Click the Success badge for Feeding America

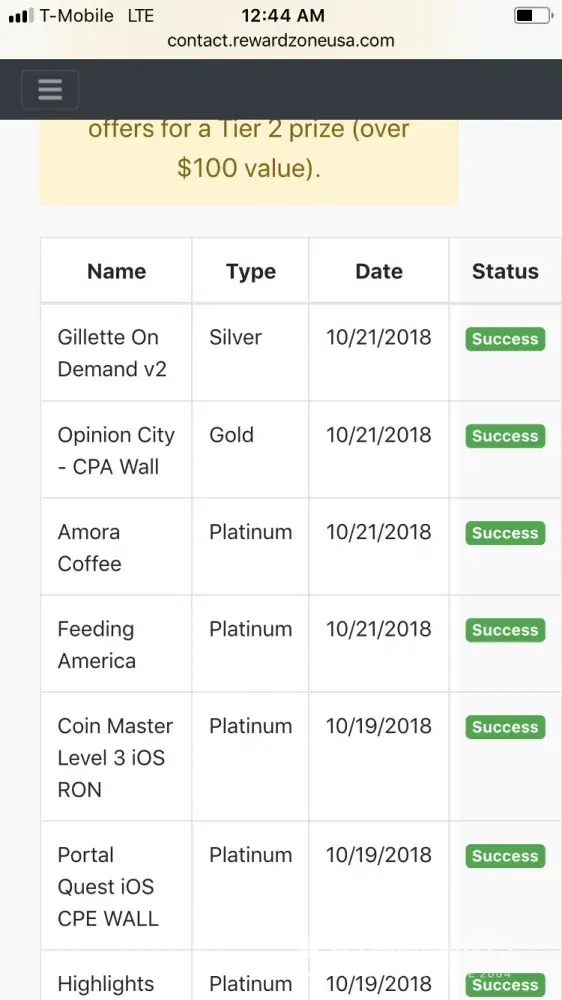[505, 630]
